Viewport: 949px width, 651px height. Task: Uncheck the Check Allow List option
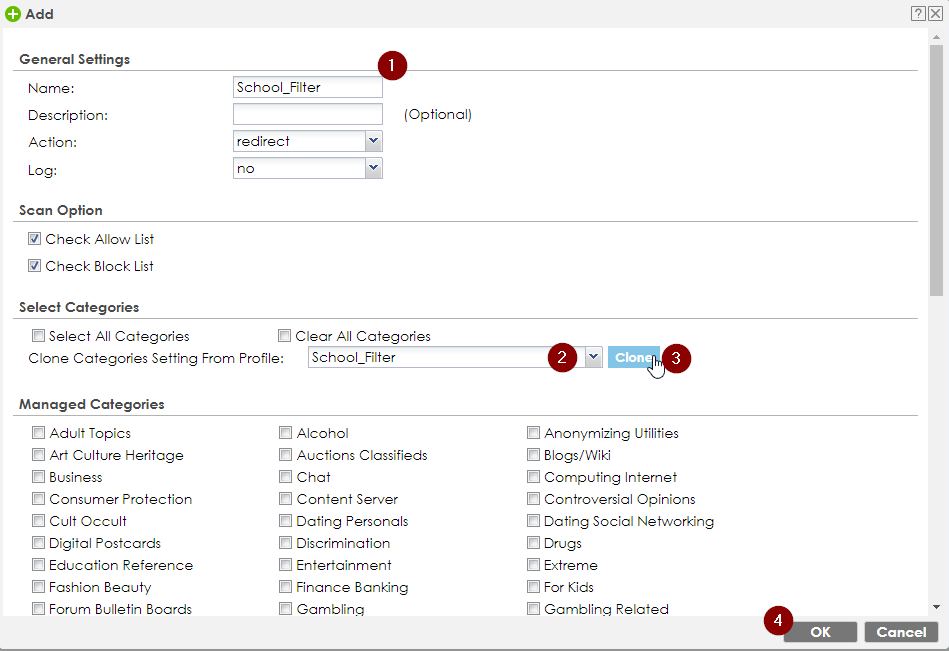click(35, 239)
